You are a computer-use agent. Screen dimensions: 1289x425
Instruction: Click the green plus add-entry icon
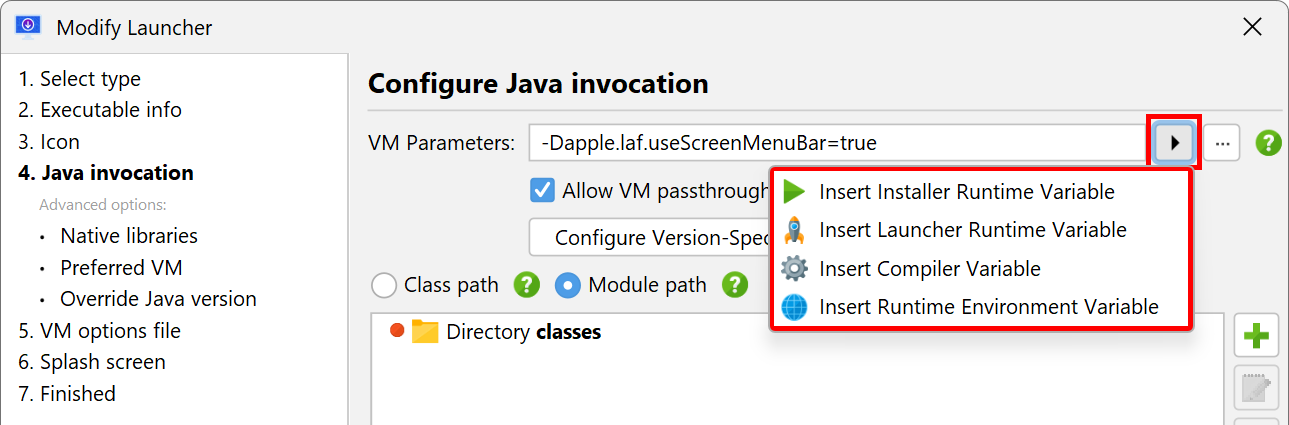1256,336
